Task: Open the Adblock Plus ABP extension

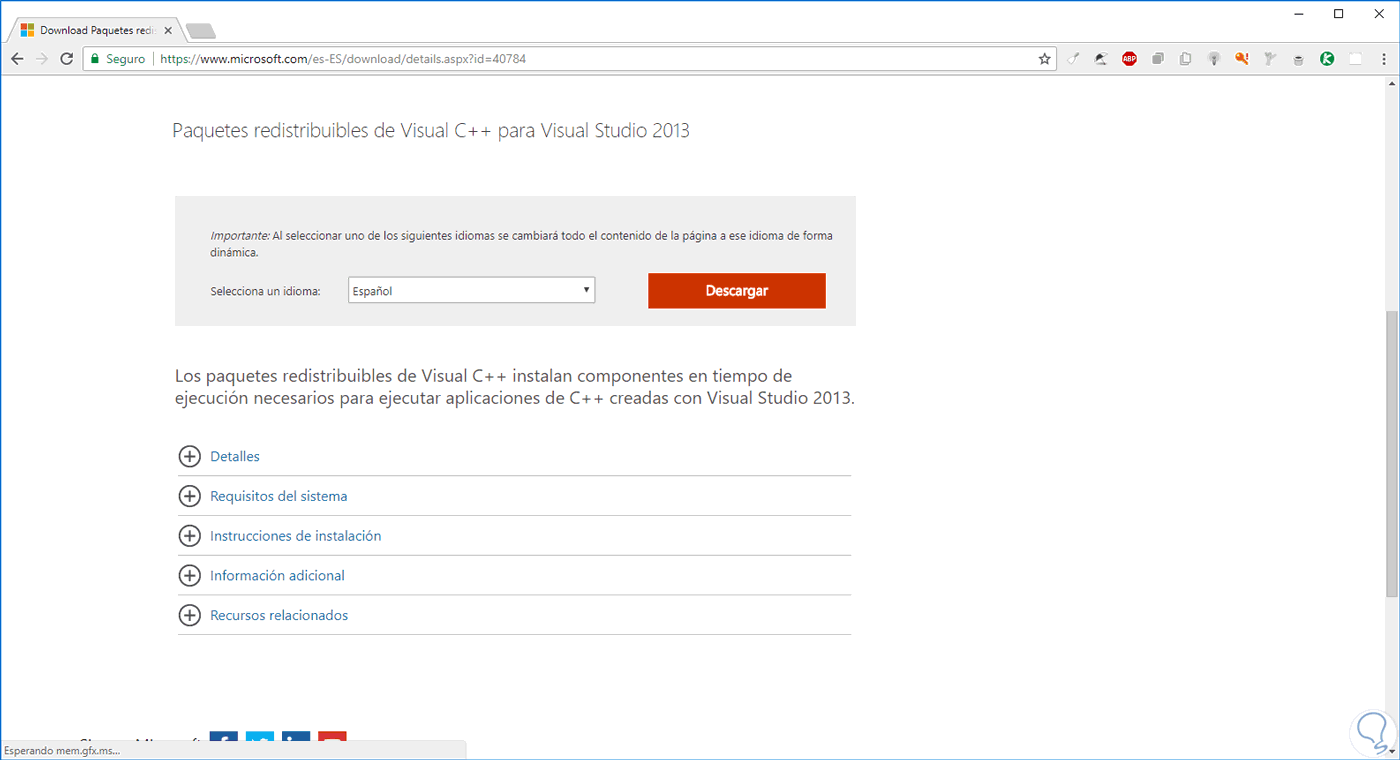Action: coord(1129,59)
